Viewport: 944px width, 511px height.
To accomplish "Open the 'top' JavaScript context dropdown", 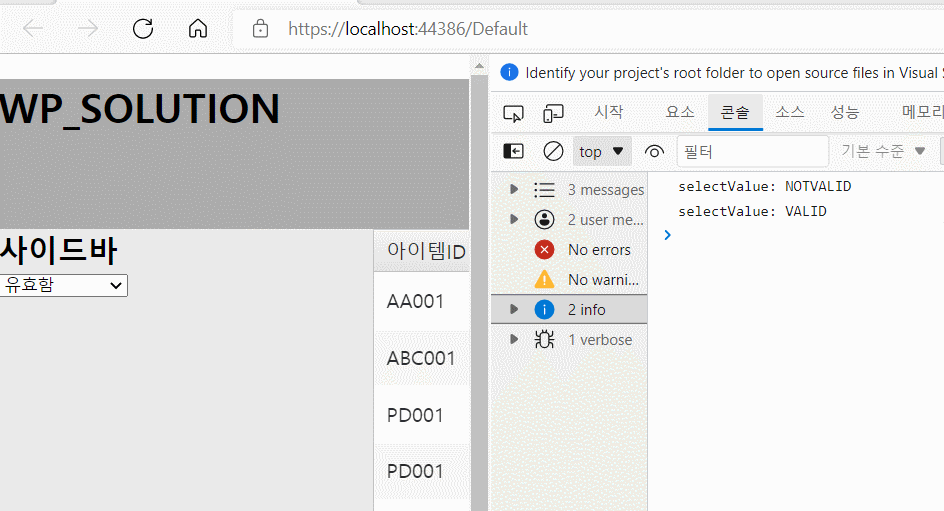I will point(602,152).
